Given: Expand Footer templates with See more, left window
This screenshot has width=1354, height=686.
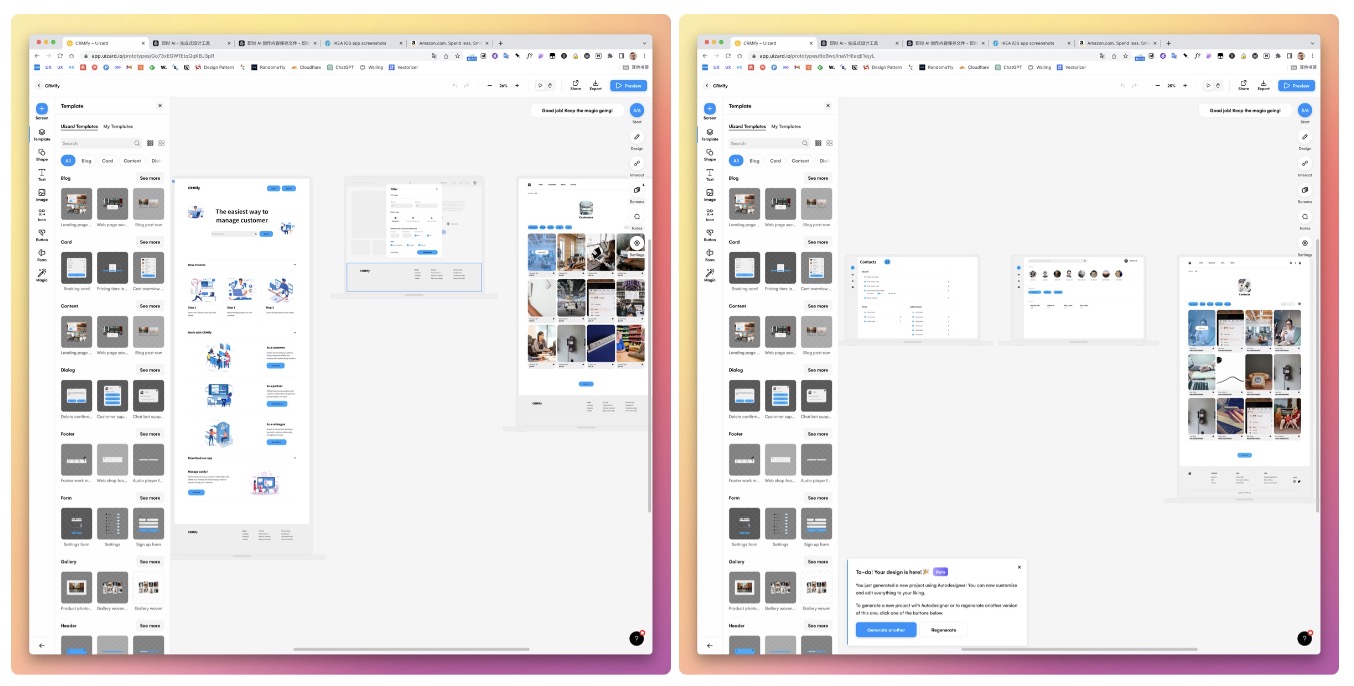Looking at the screenshot, I should [150, 434].
